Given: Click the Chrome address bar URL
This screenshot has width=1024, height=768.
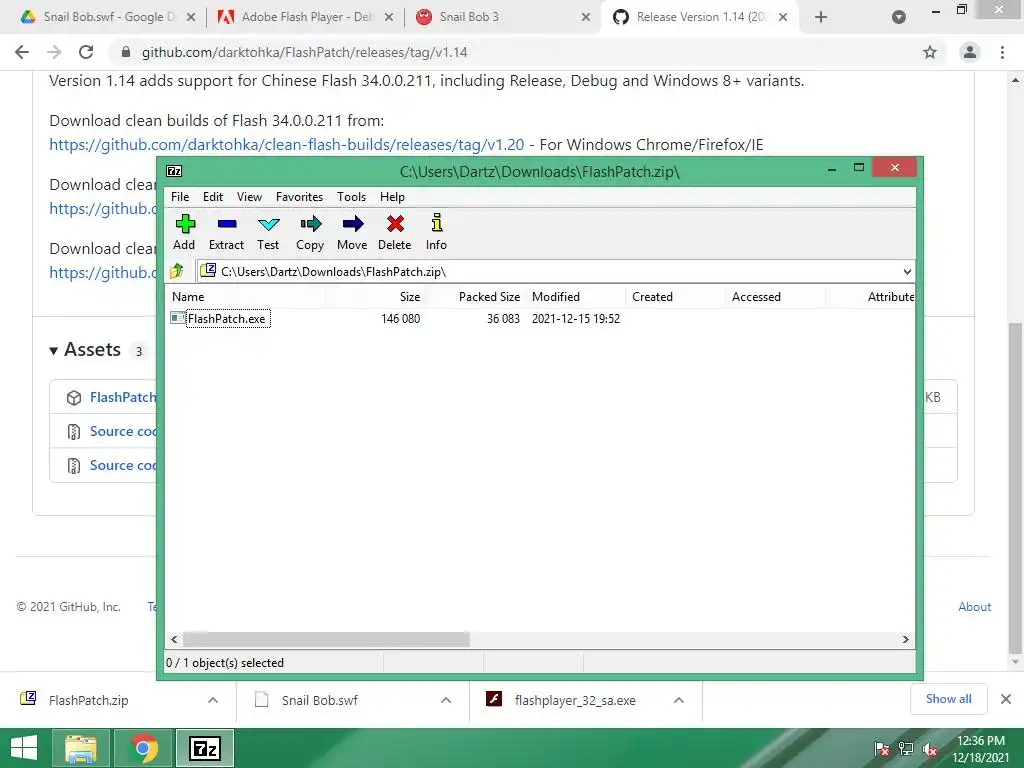Looking at the screenshot, I should click(x=304, y=52).
